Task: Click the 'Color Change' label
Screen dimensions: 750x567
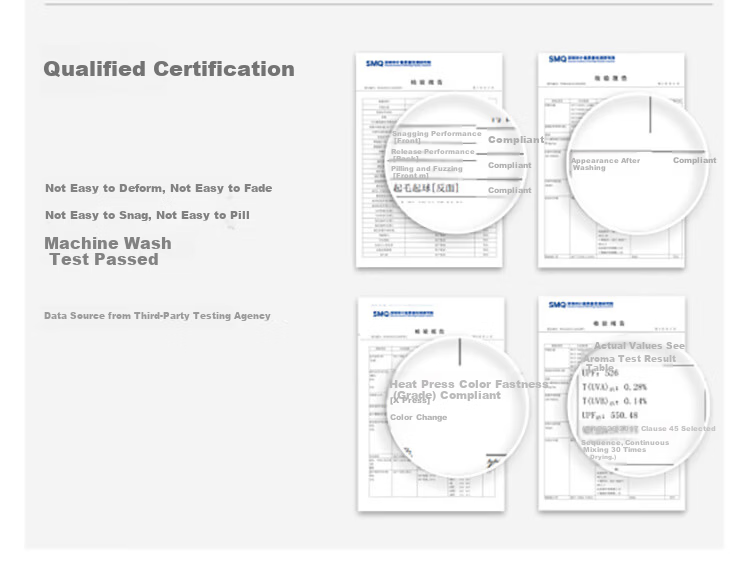Action: tap(419, 417)
